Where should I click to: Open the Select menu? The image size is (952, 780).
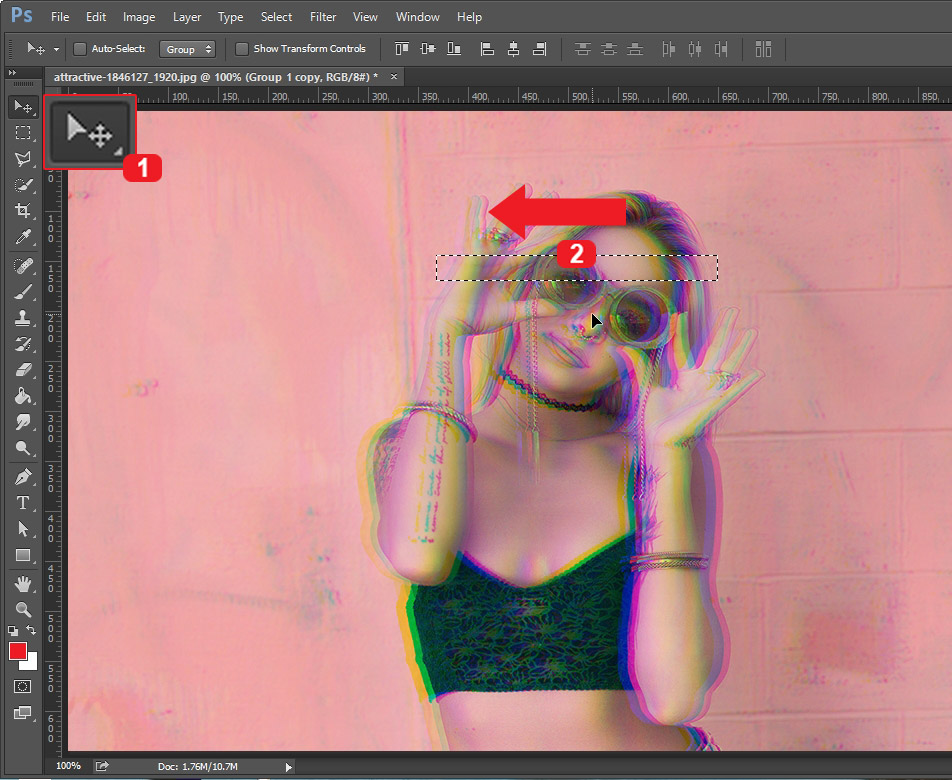point(276,17)
